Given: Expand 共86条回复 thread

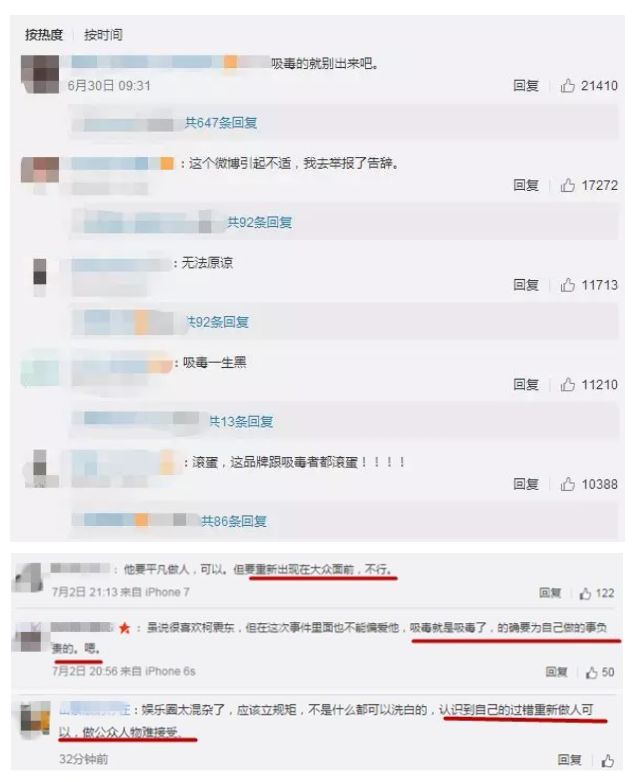Looking at the screenshot, I should coord(233,522).
